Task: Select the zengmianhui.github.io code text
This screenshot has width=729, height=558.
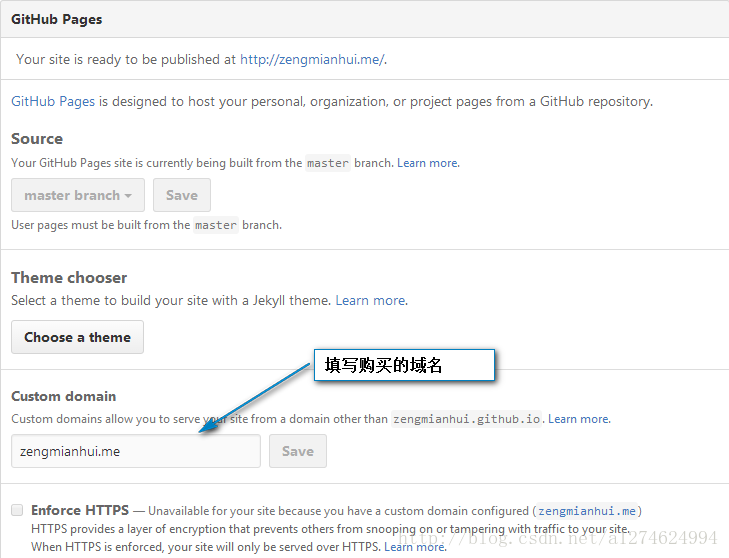Action: tap(466, 419)
